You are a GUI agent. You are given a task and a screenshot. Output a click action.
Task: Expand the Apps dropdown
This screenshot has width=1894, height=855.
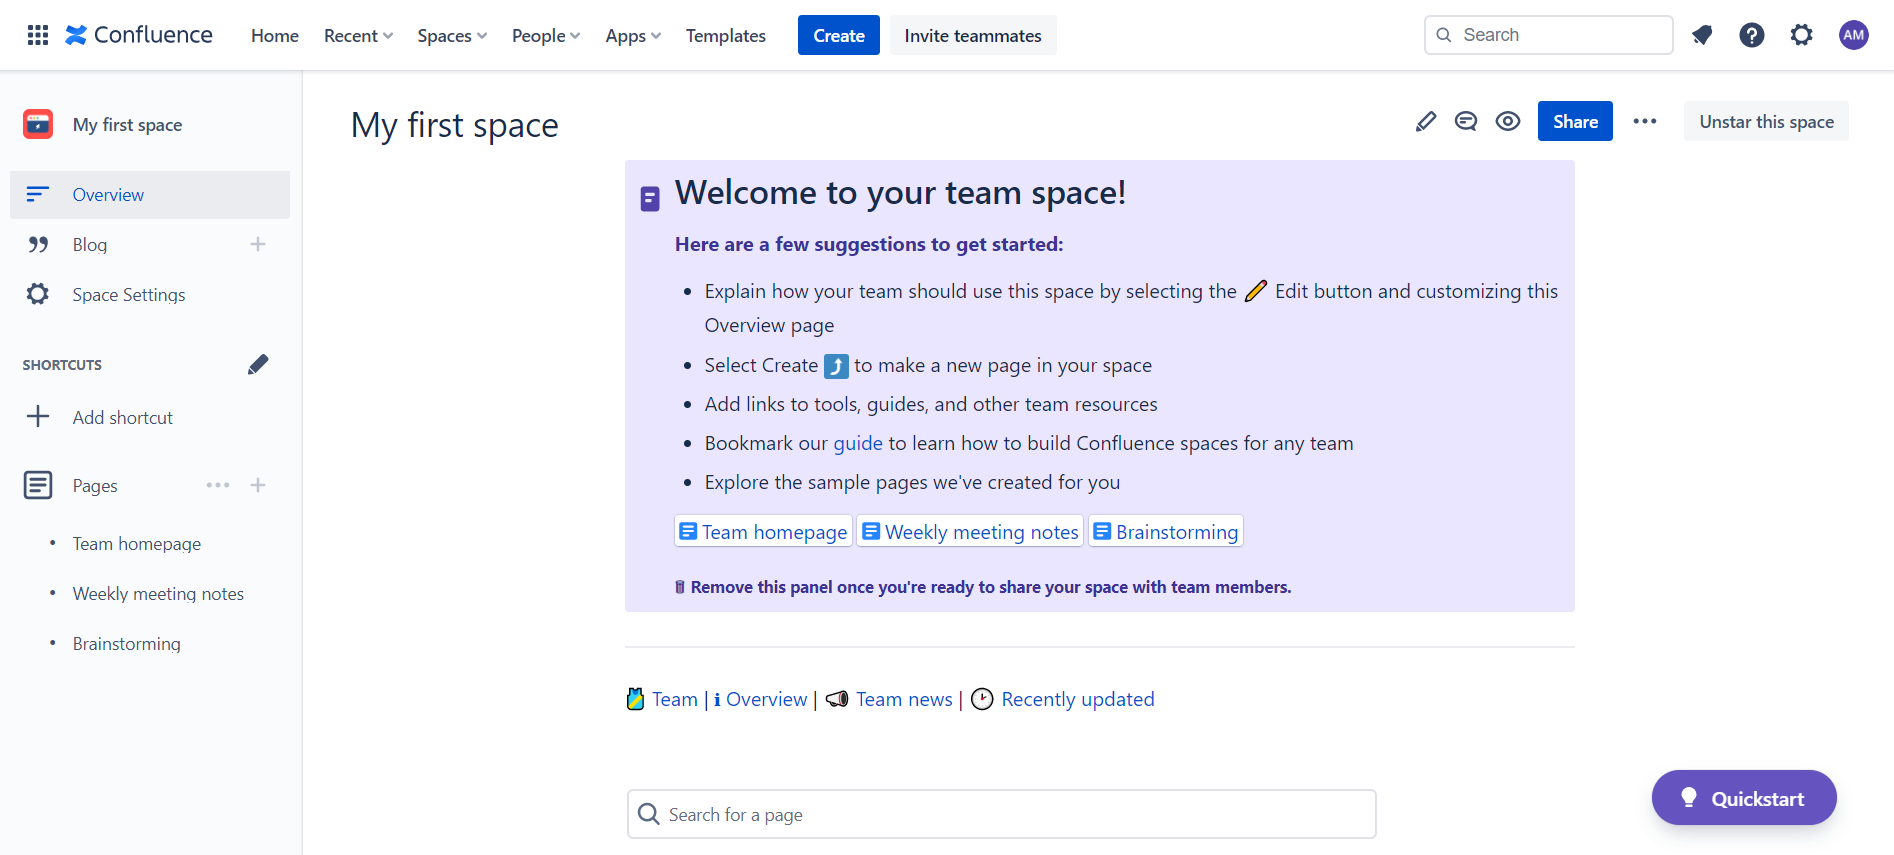[x=633, y=35]
